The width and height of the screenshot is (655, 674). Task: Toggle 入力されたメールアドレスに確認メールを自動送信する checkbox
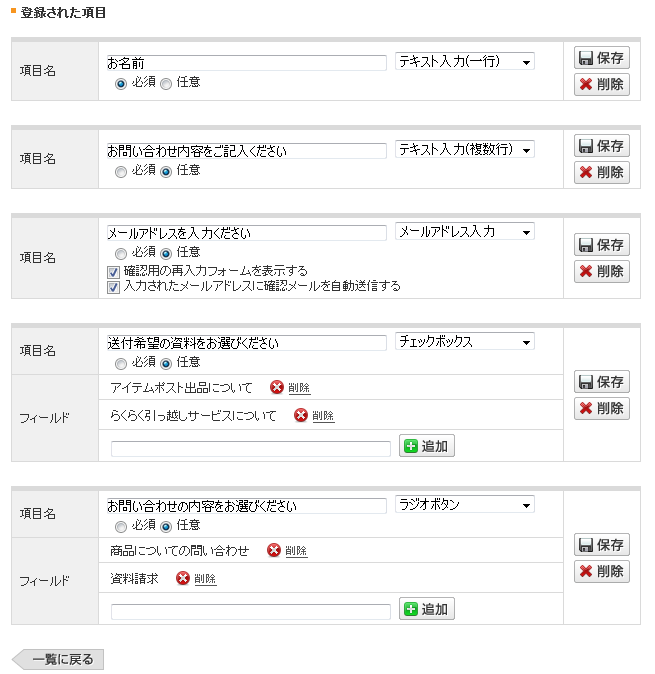tap(113, 286)
